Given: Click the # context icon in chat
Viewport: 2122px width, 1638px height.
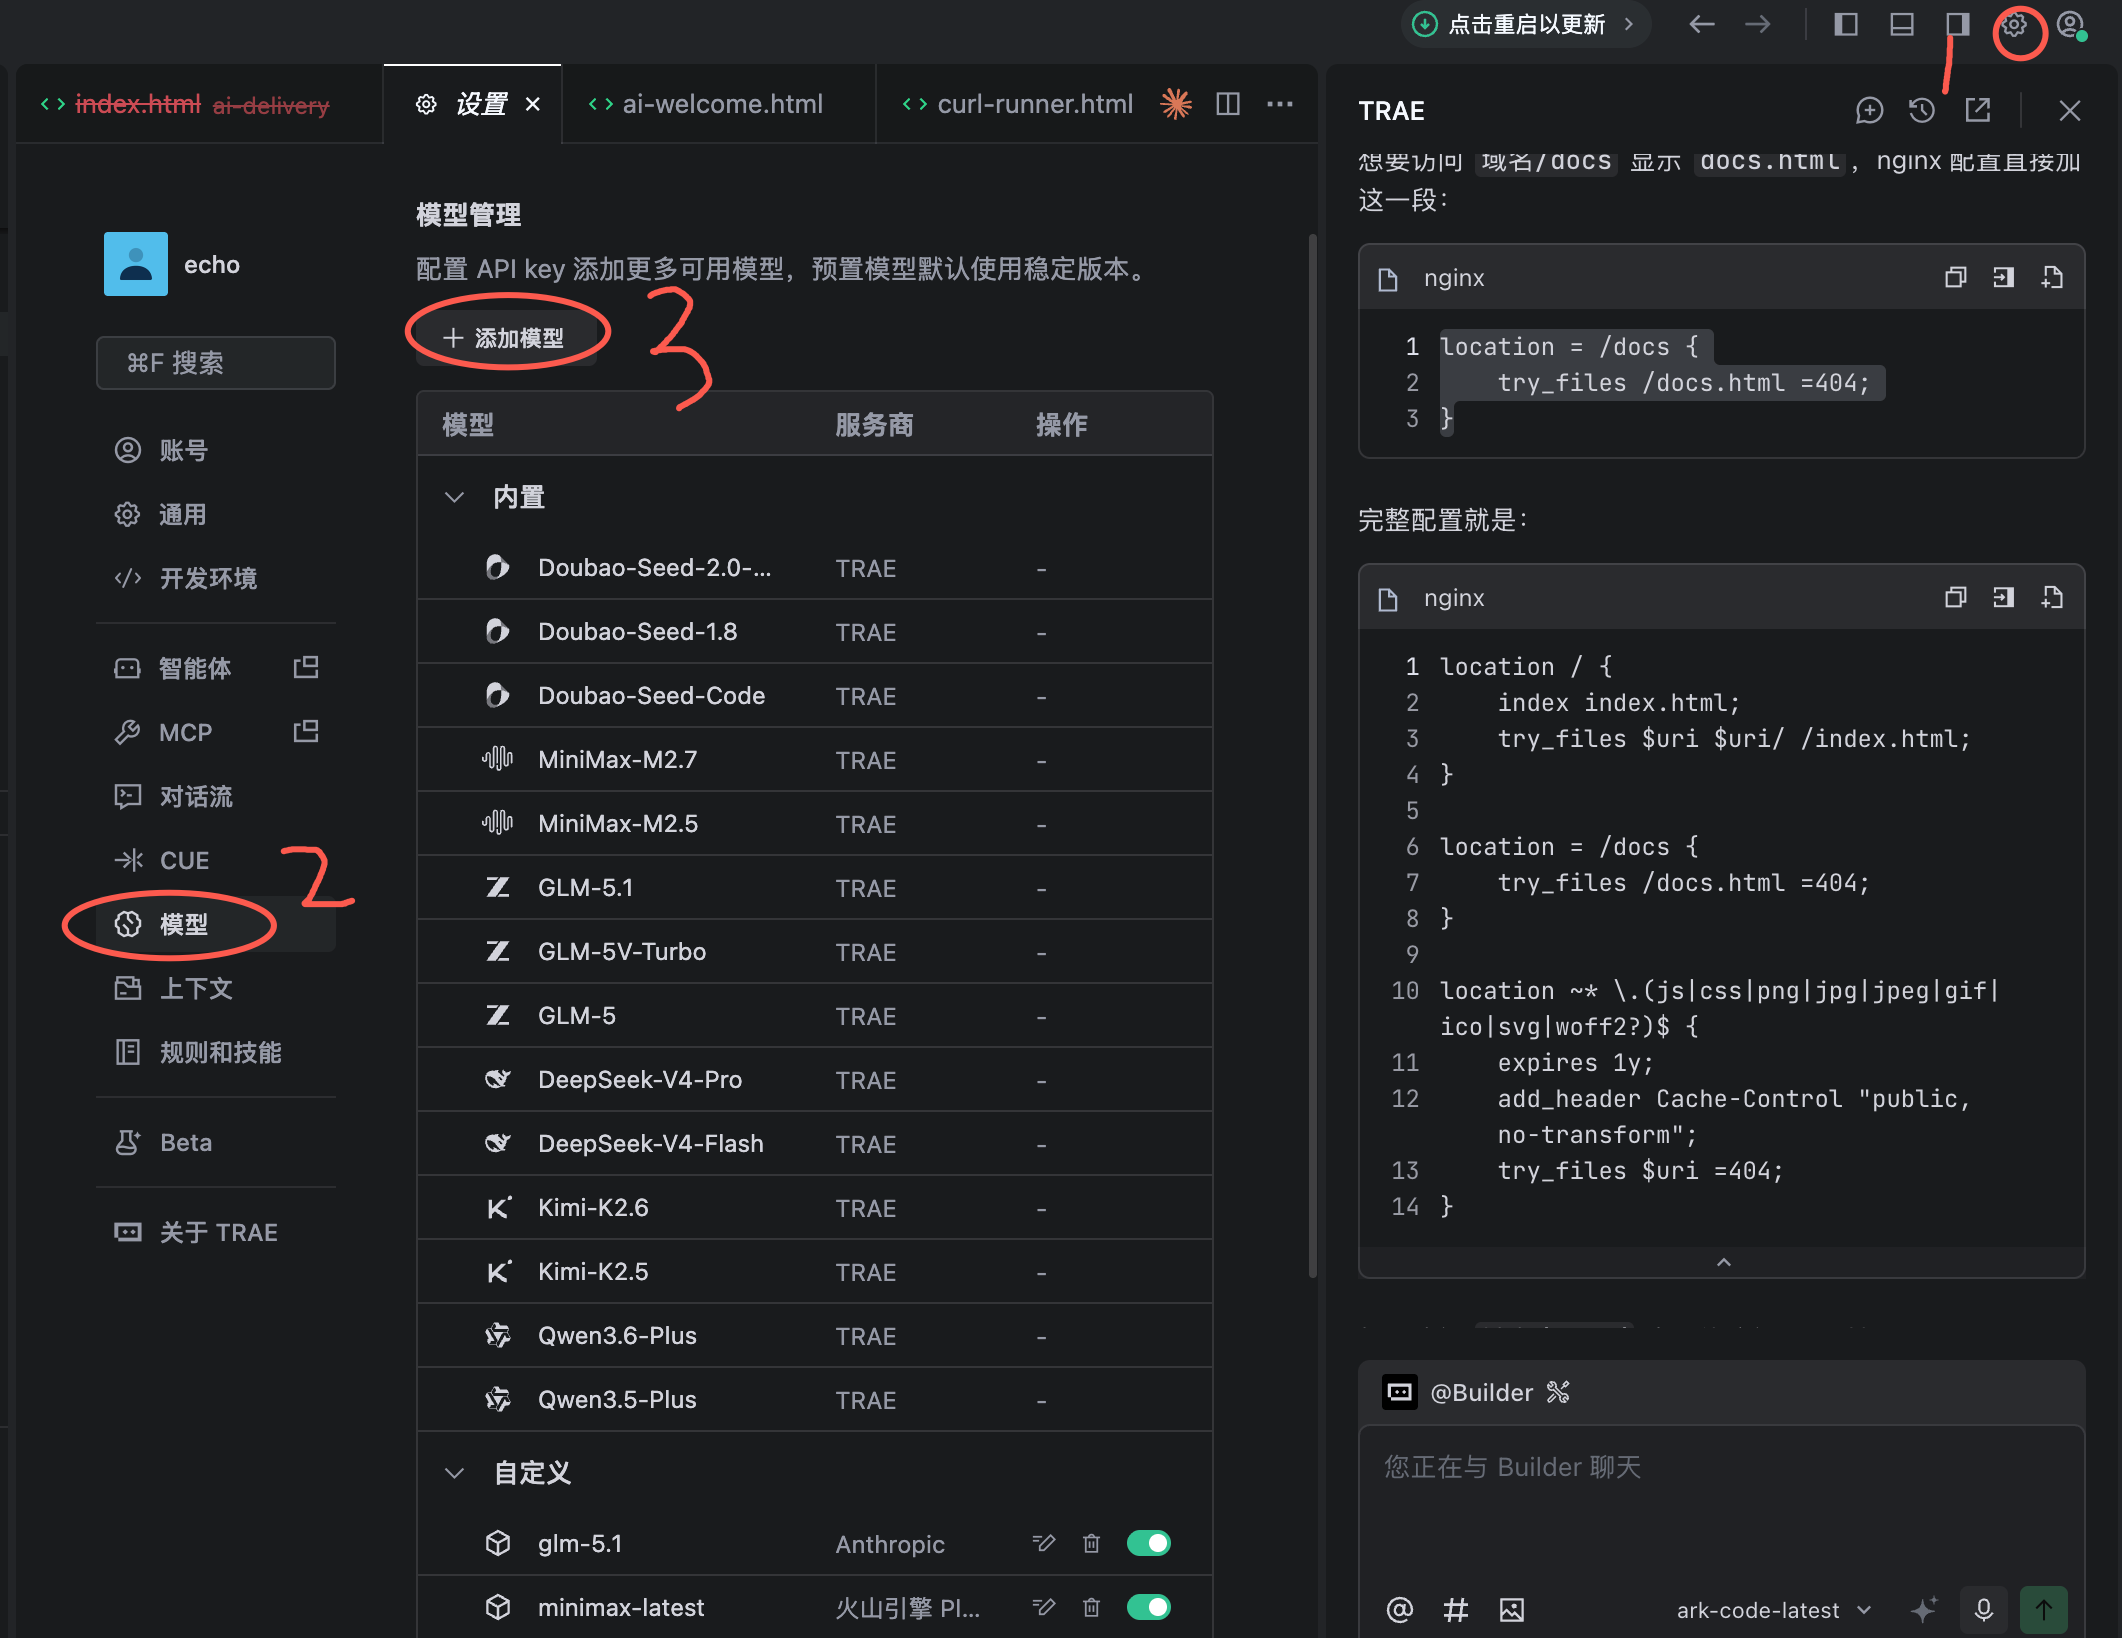Looking at the screenshot, I should click(1456, 1609).
